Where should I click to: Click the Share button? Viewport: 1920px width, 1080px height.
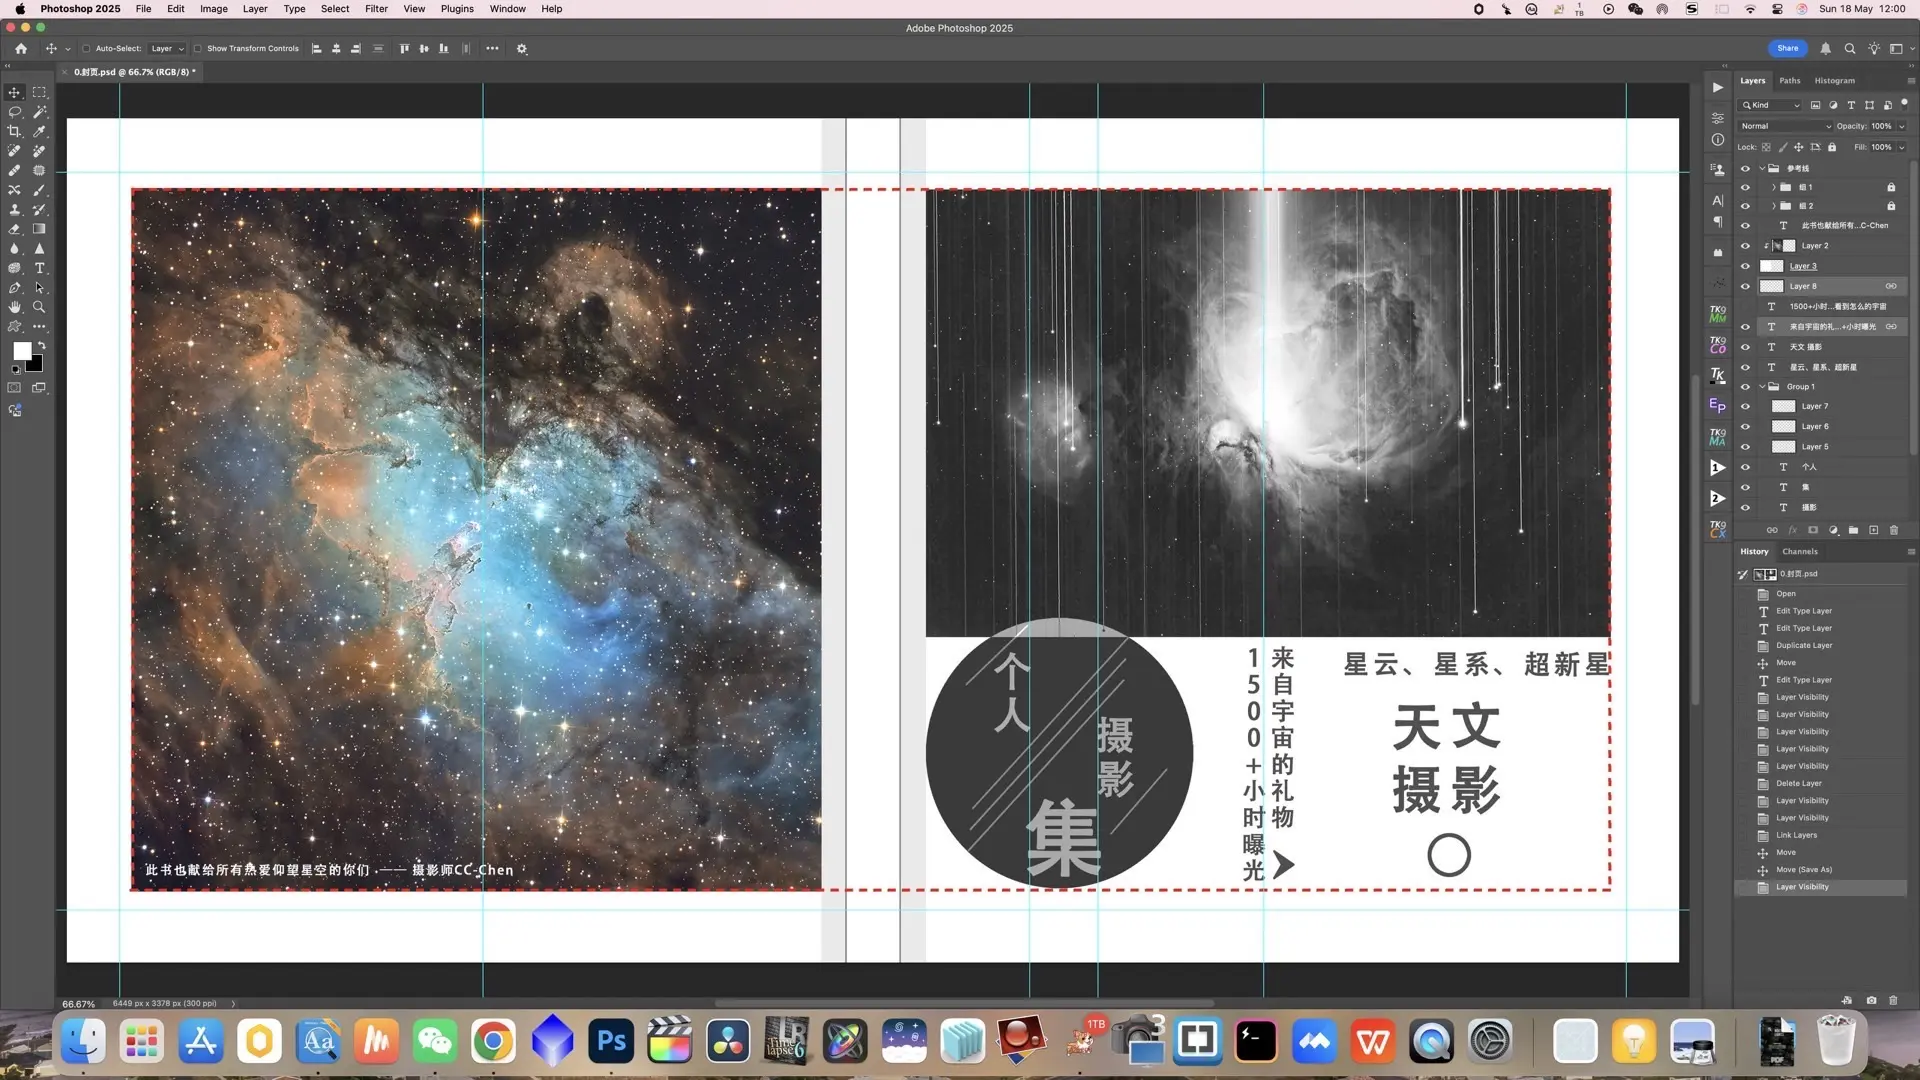point(1787,48)
